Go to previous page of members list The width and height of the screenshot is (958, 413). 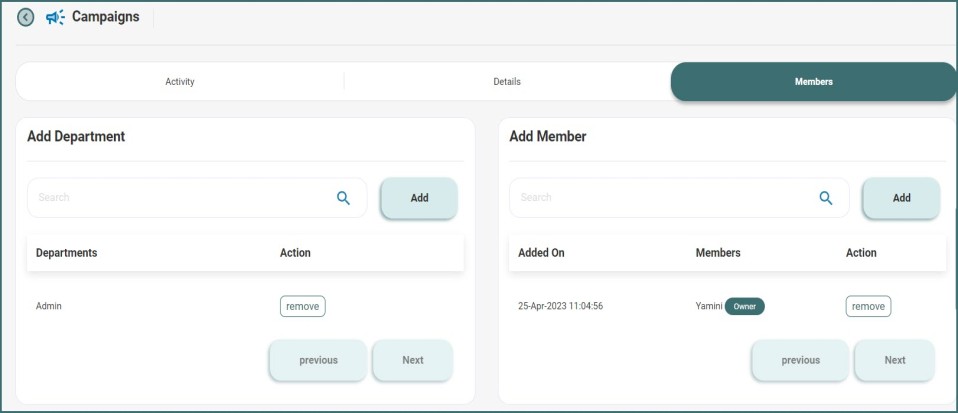pyautogui.click(x=800, y=360)
